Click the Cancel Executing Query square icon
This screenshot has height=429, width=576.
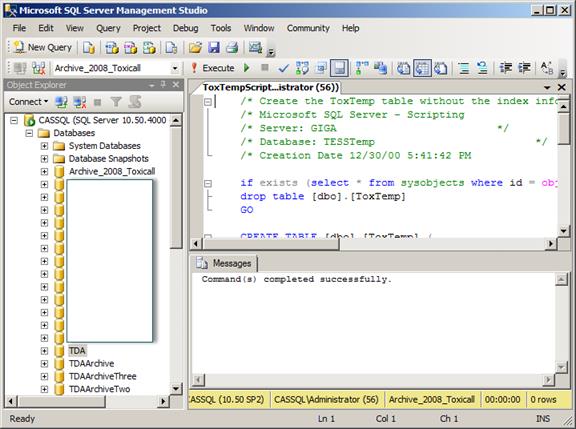click(264, 67)
